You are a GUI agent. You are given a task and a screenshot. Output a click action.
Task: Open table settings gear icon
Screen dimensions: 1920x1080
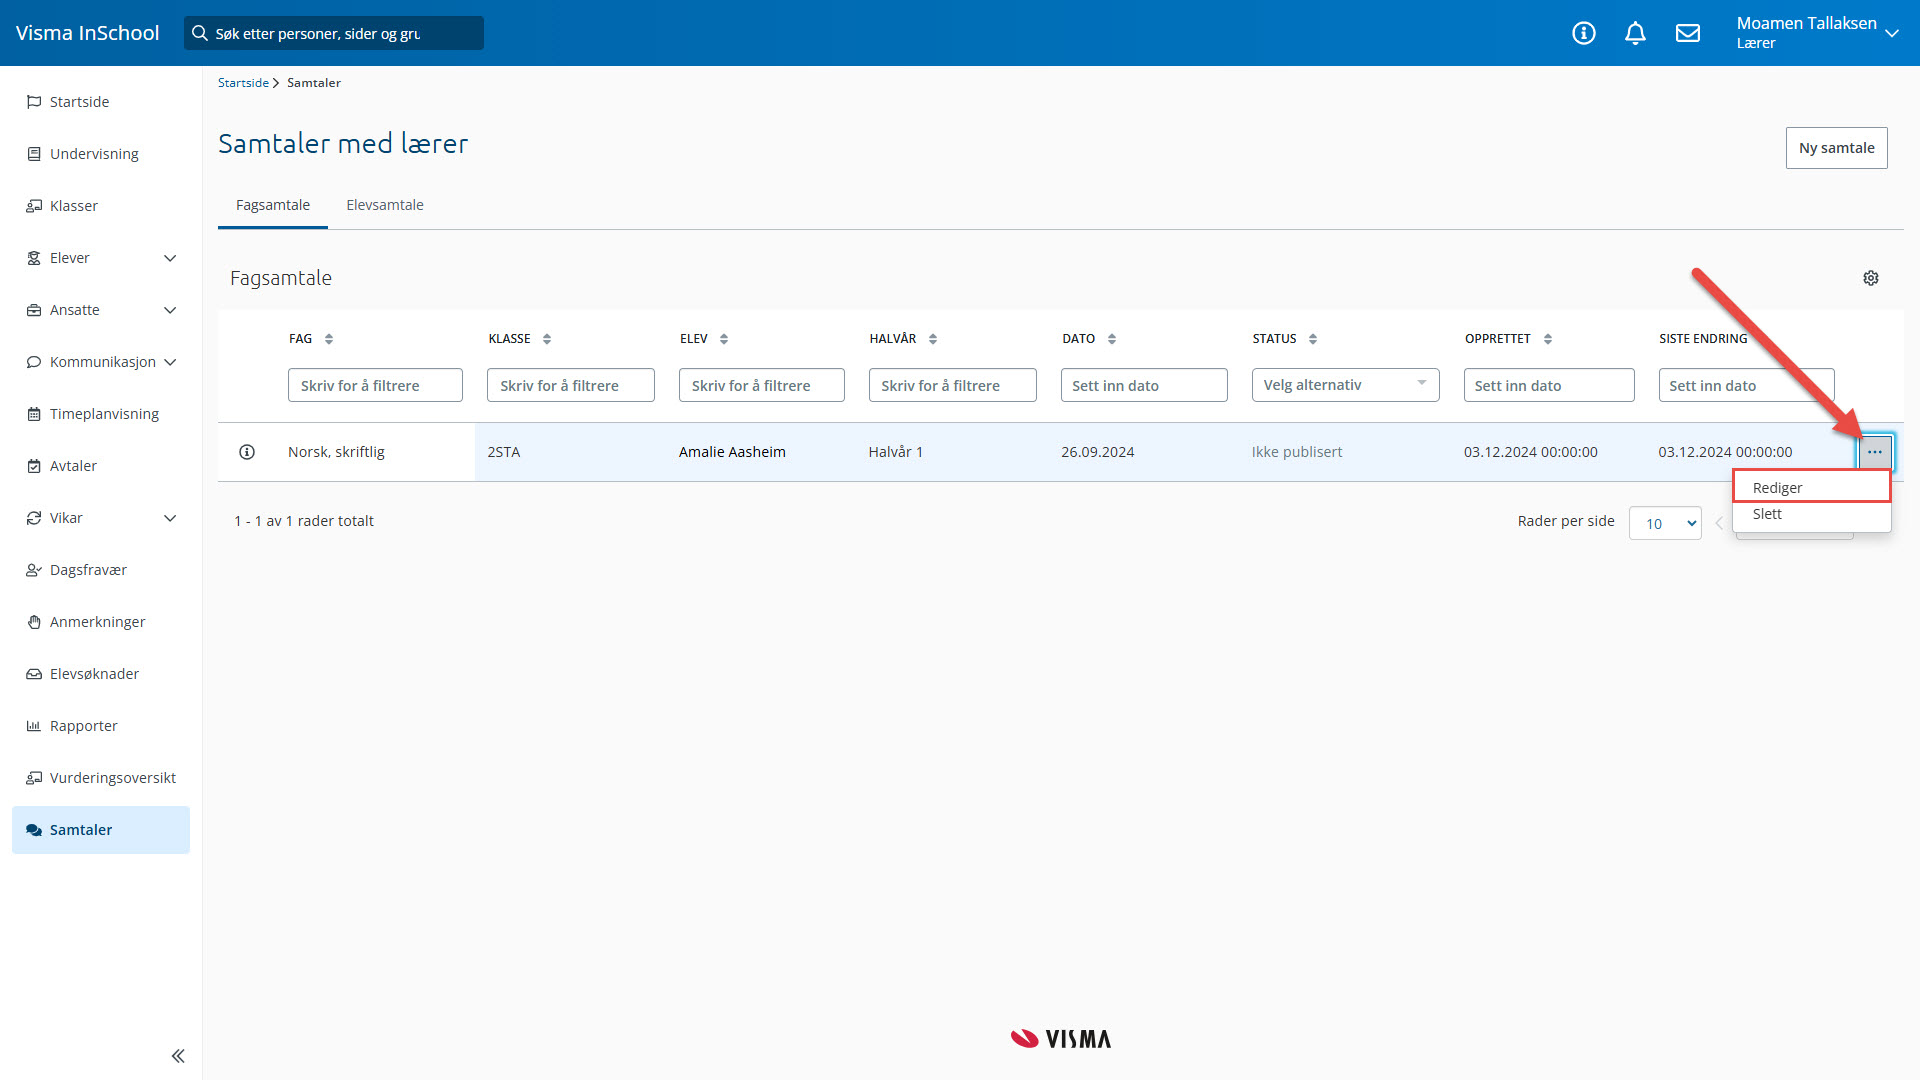[1871, 278]
